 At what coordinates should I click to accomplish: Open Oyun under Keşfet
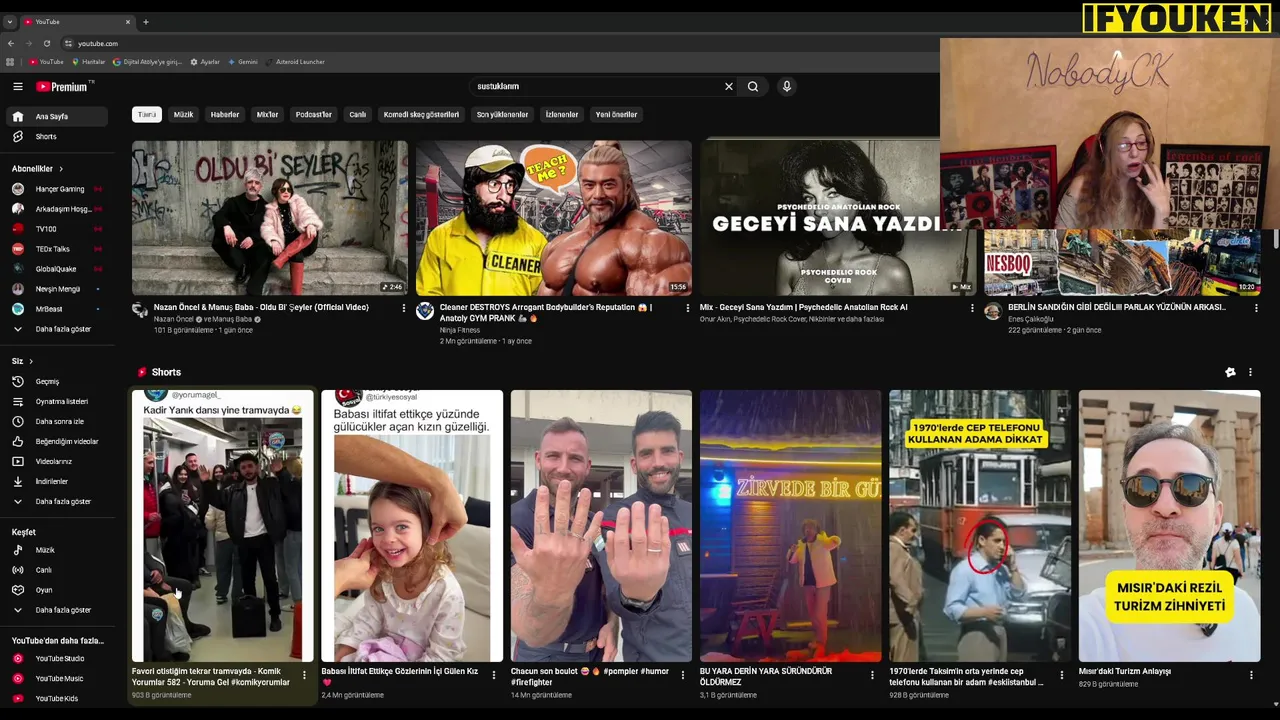[x=55, y=590]
